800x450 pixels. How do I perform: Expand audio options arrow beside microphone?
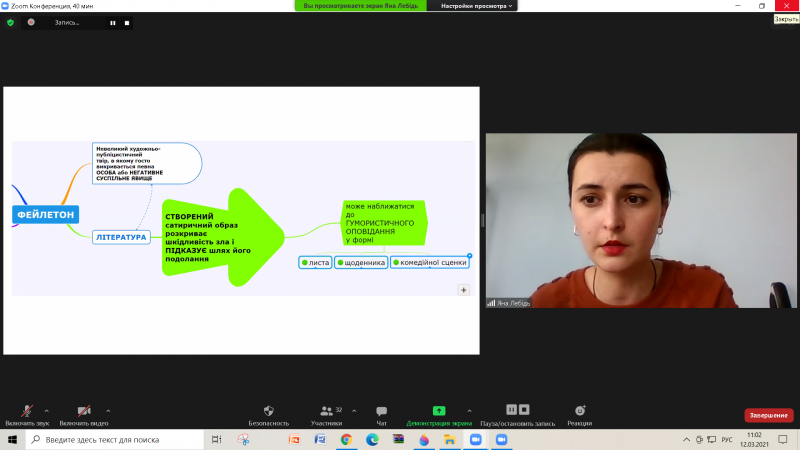(46, 411)
